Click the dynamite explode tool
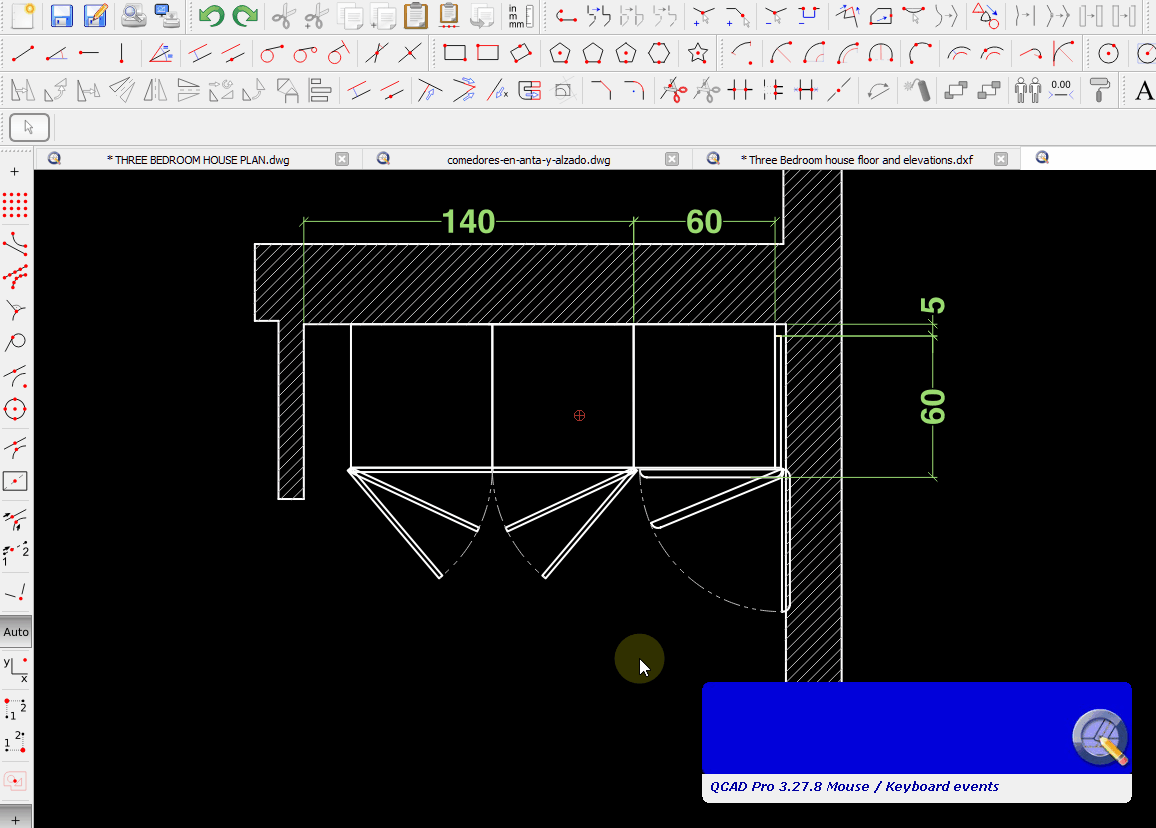Viewport: 1156px width, 828px height. point(917,91)
